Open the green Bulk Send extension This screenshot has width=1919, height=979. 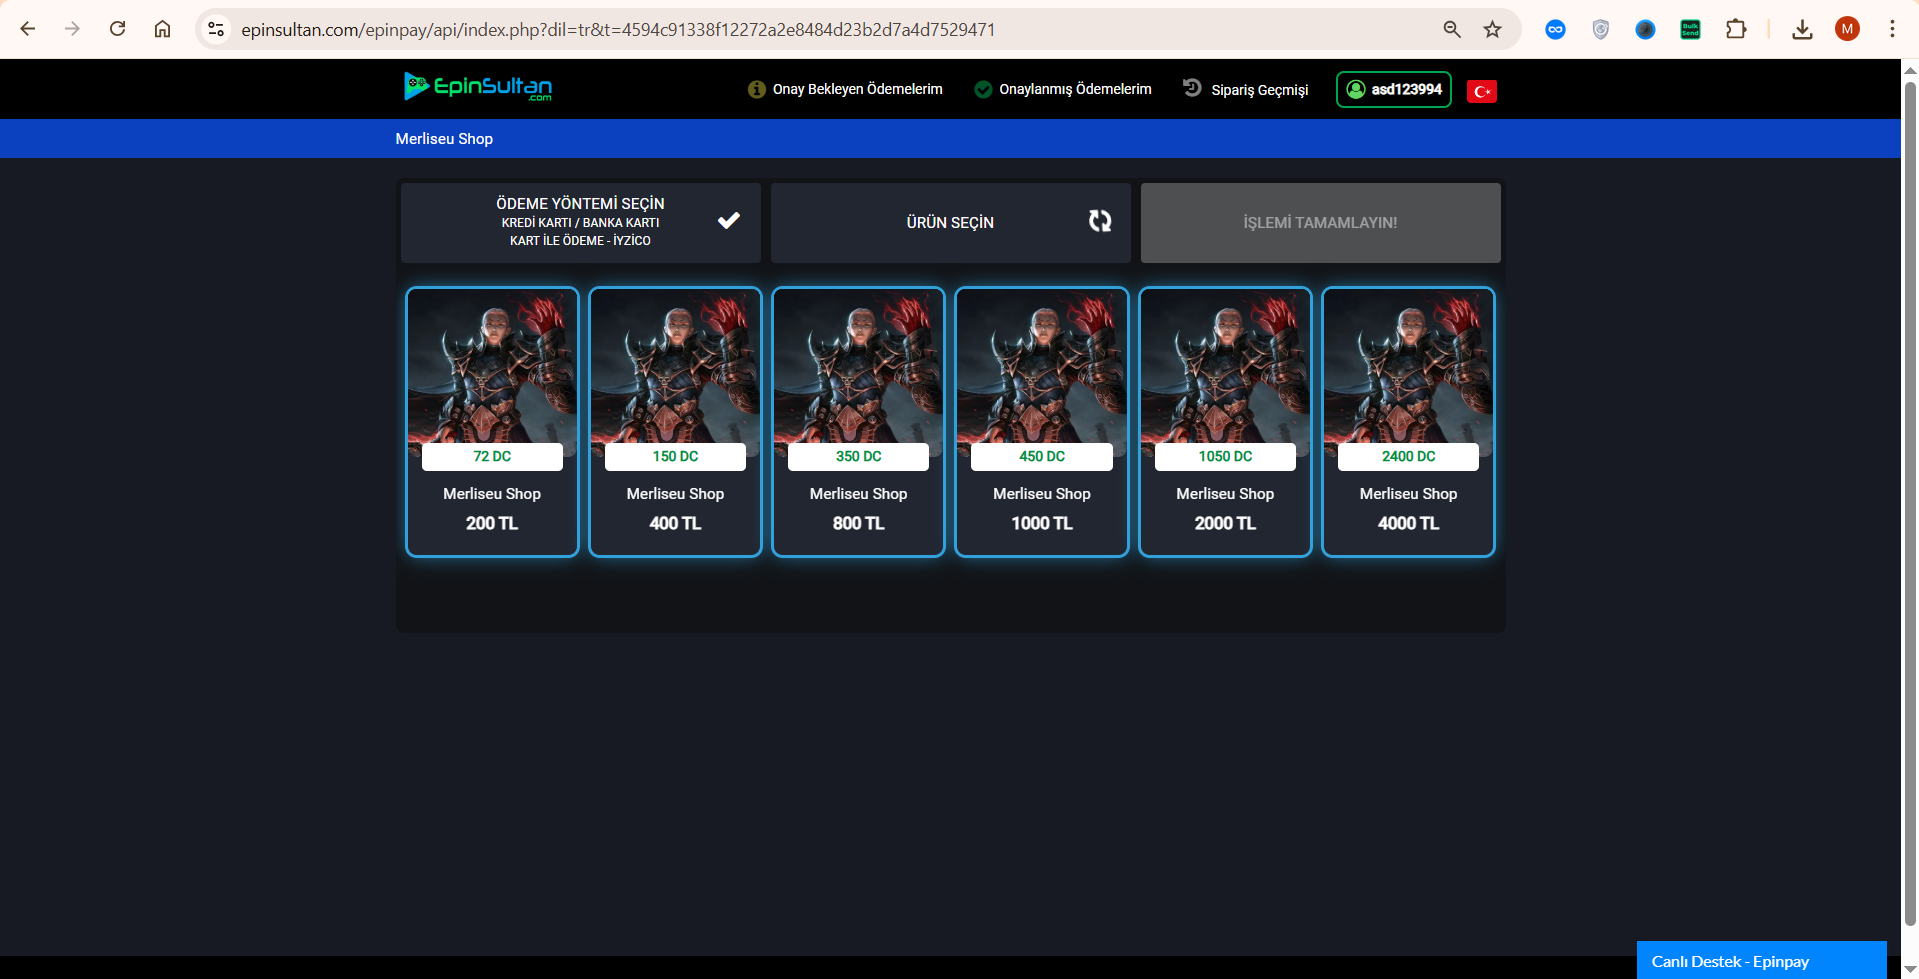[x=1690, y=29]
